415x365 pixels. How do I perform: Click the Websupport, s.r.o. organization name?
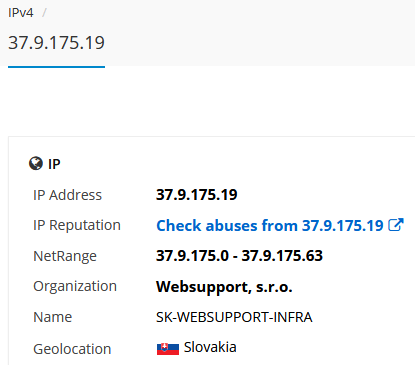pyautogui.click(x=224, y=287)
